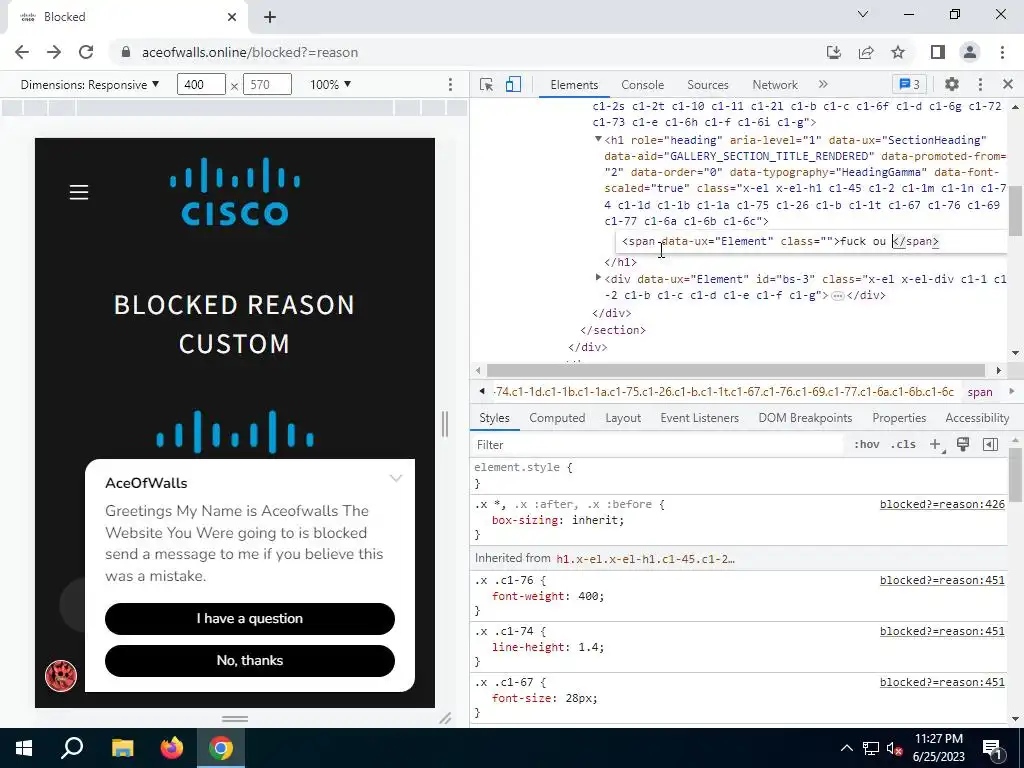Open Firefox from the taskbar
1024x768 pixels.
point(172,748)
